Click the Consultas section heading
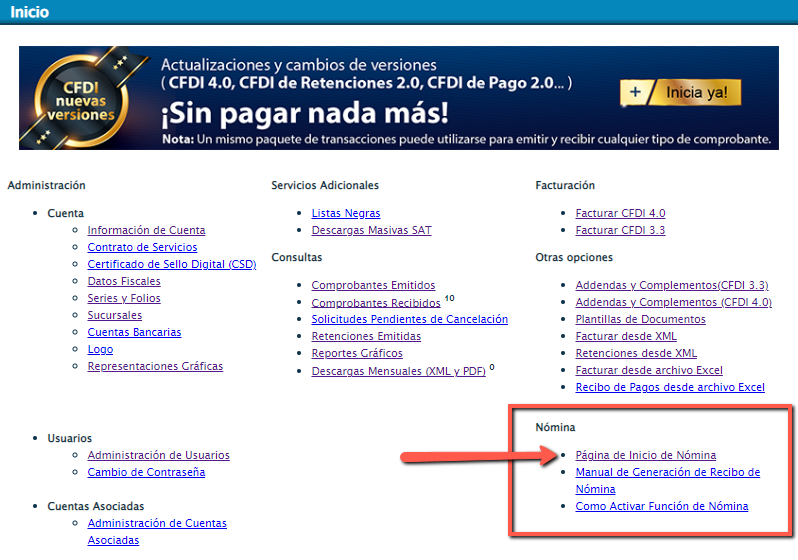 pyautogui.click(x=297, y=258)
